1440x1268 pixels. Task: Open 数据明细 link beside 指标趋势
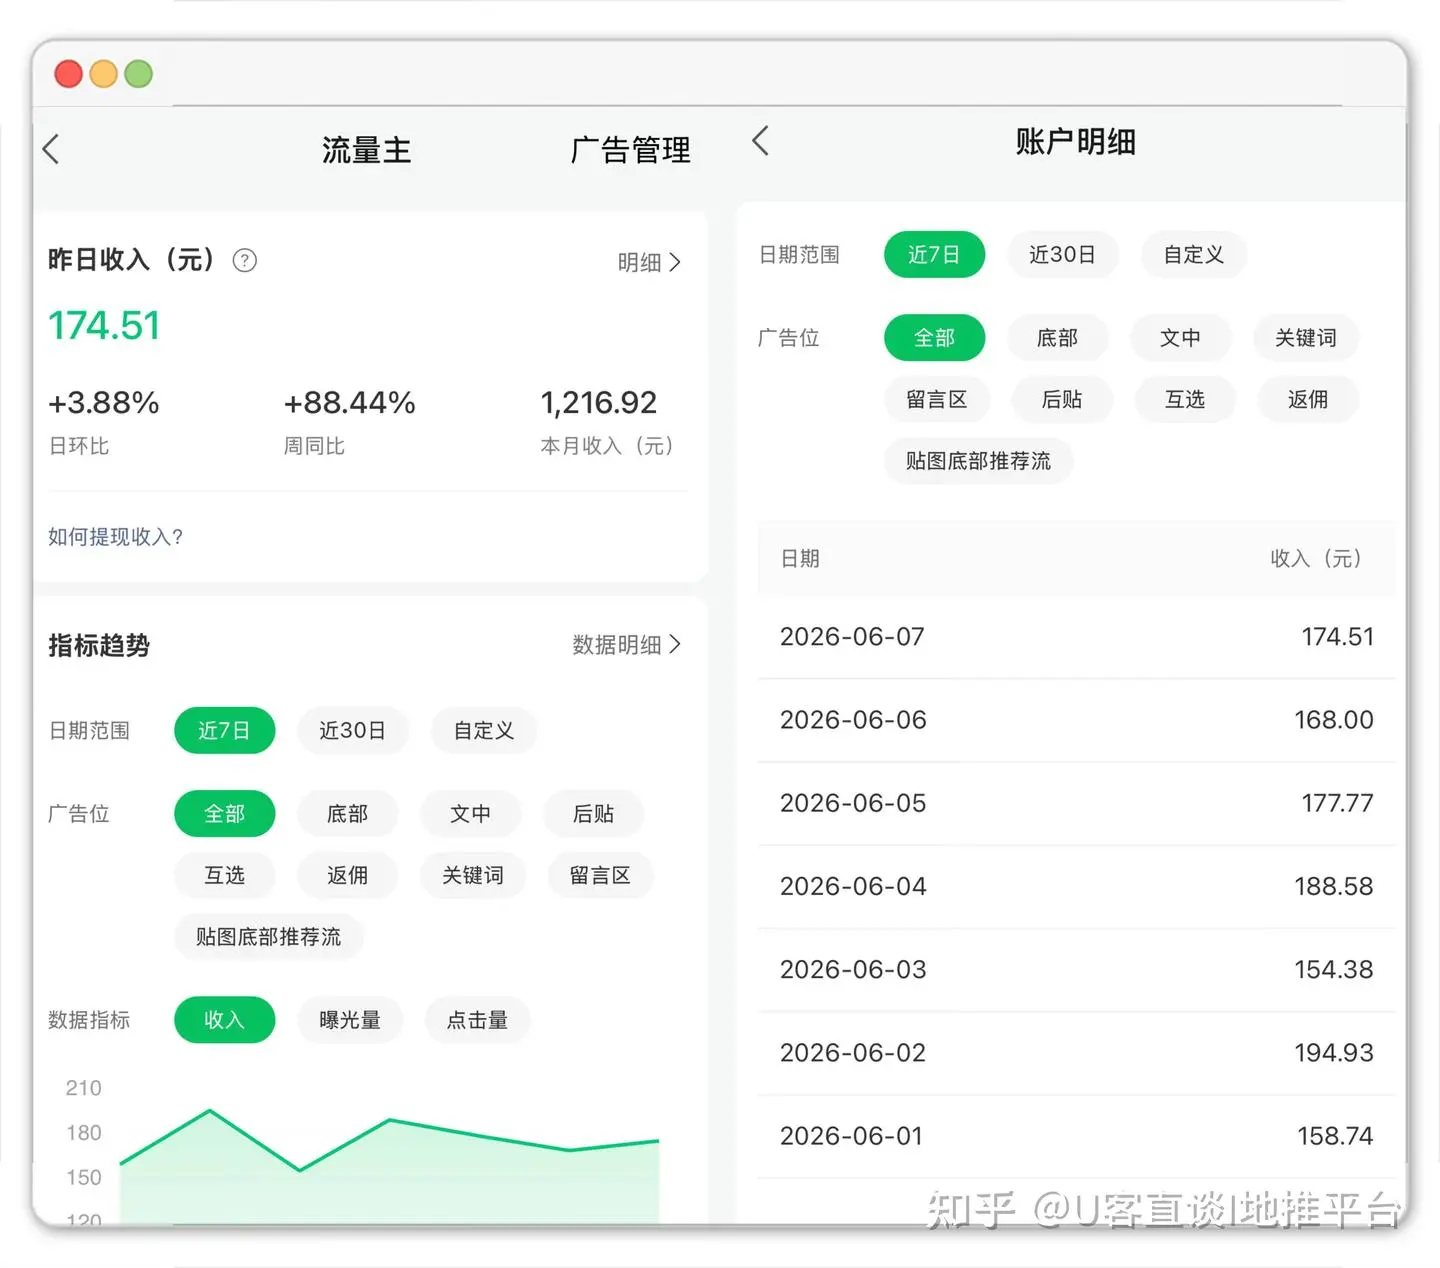pyautogui.click(x=627, y=645)
